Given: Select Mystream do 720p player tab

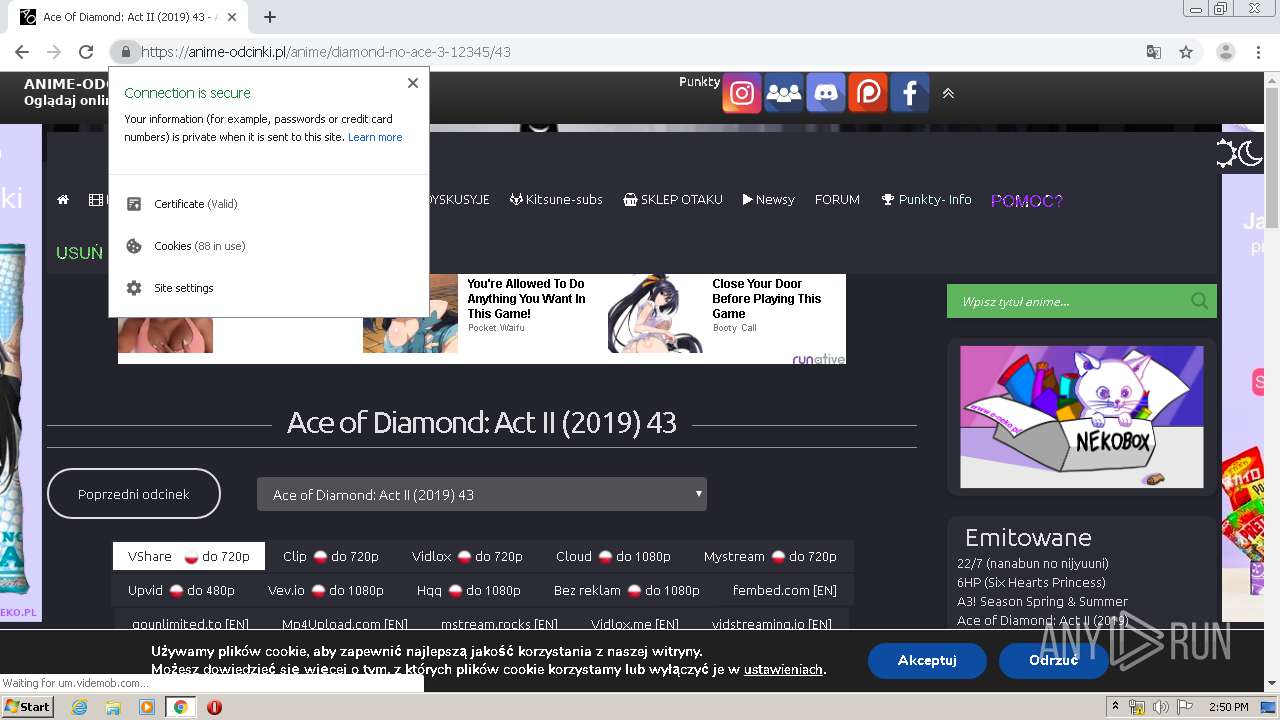Looking at the screenshot, I should (770, 556).
